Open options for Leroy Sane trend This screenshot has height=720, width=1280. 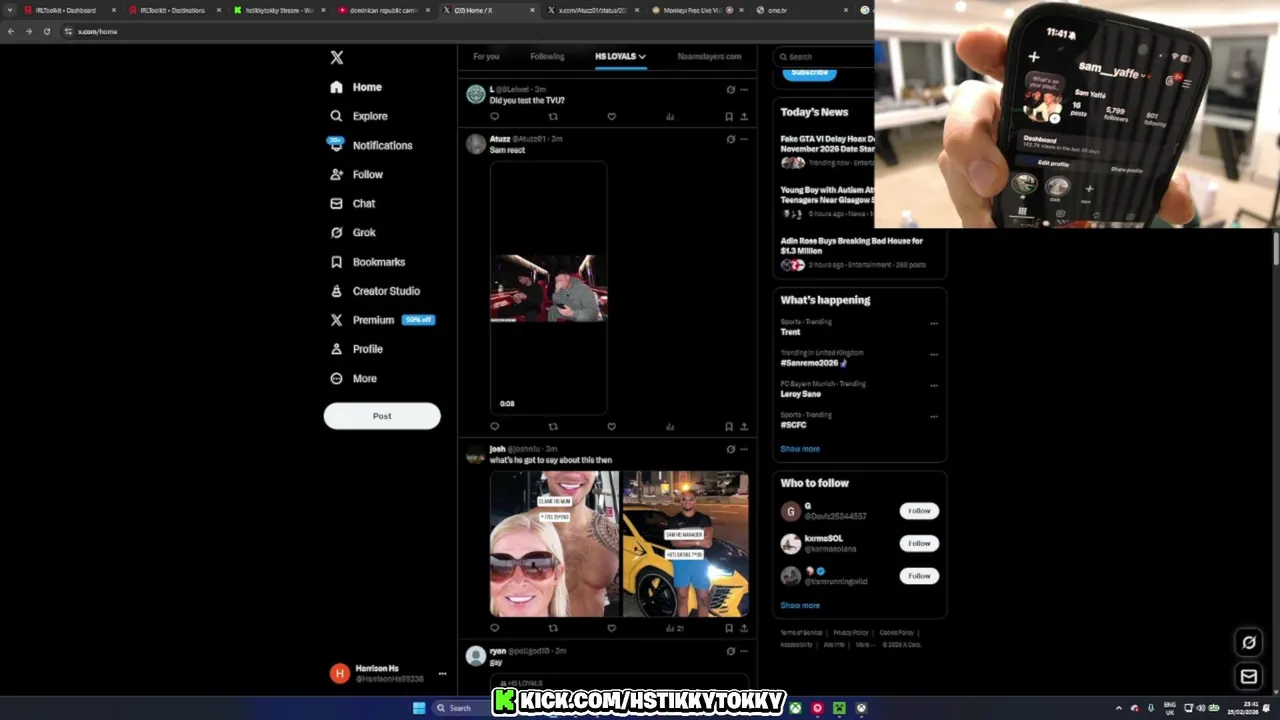coord(934,385)
